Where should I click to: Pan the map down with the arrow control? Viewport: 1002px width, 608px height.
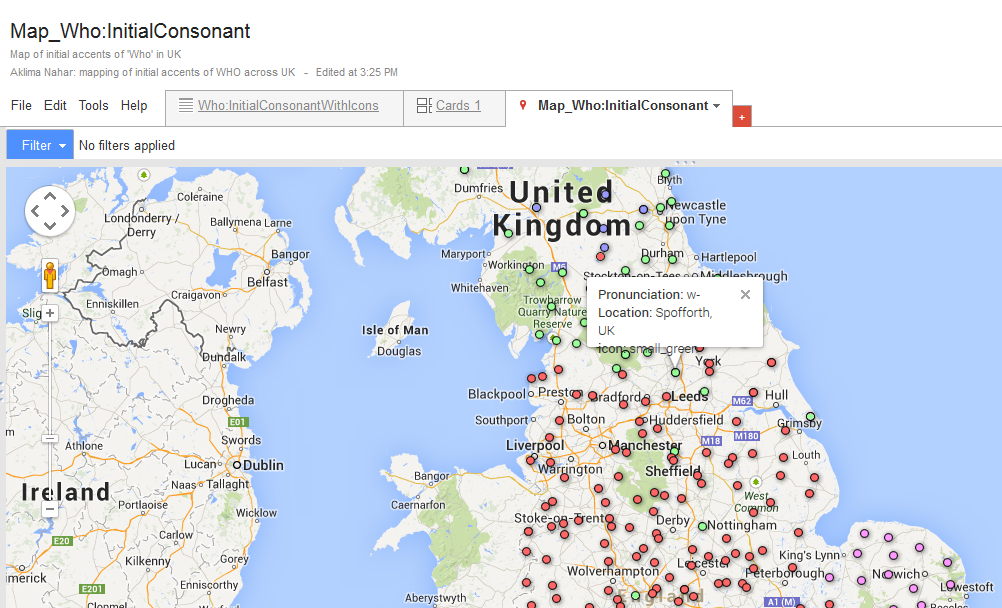50,225
